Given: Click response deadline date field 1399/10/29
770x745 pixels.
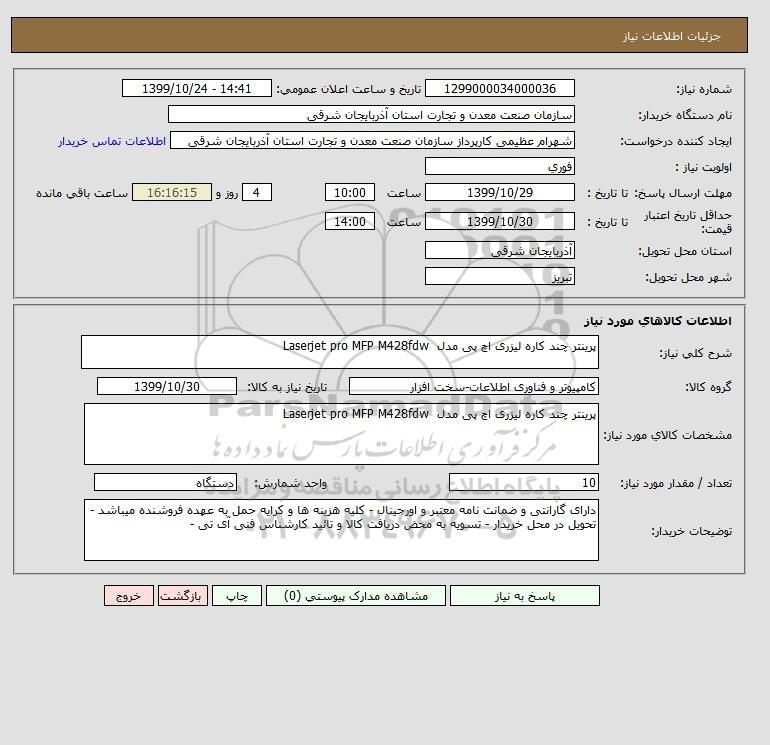Looking at the screenshot, I should [499, 193].
